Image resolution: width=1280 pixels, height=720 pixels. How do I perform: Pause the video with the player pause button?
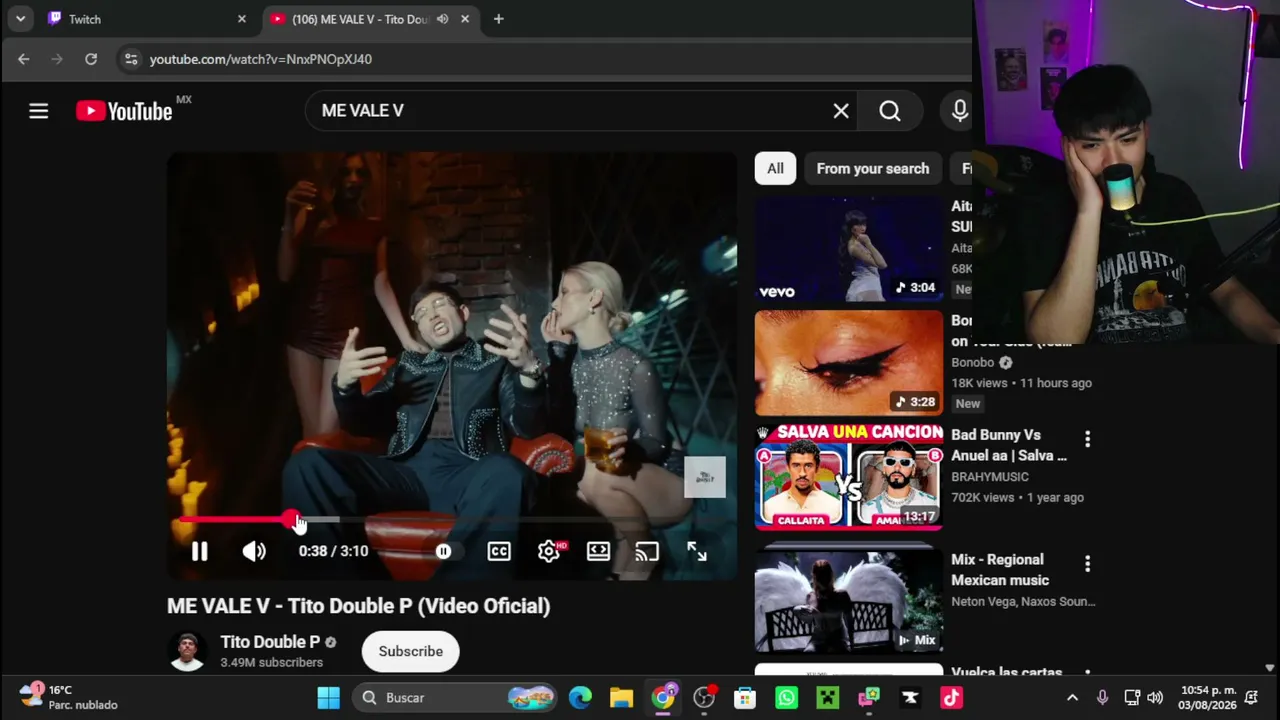coord(199,551)
